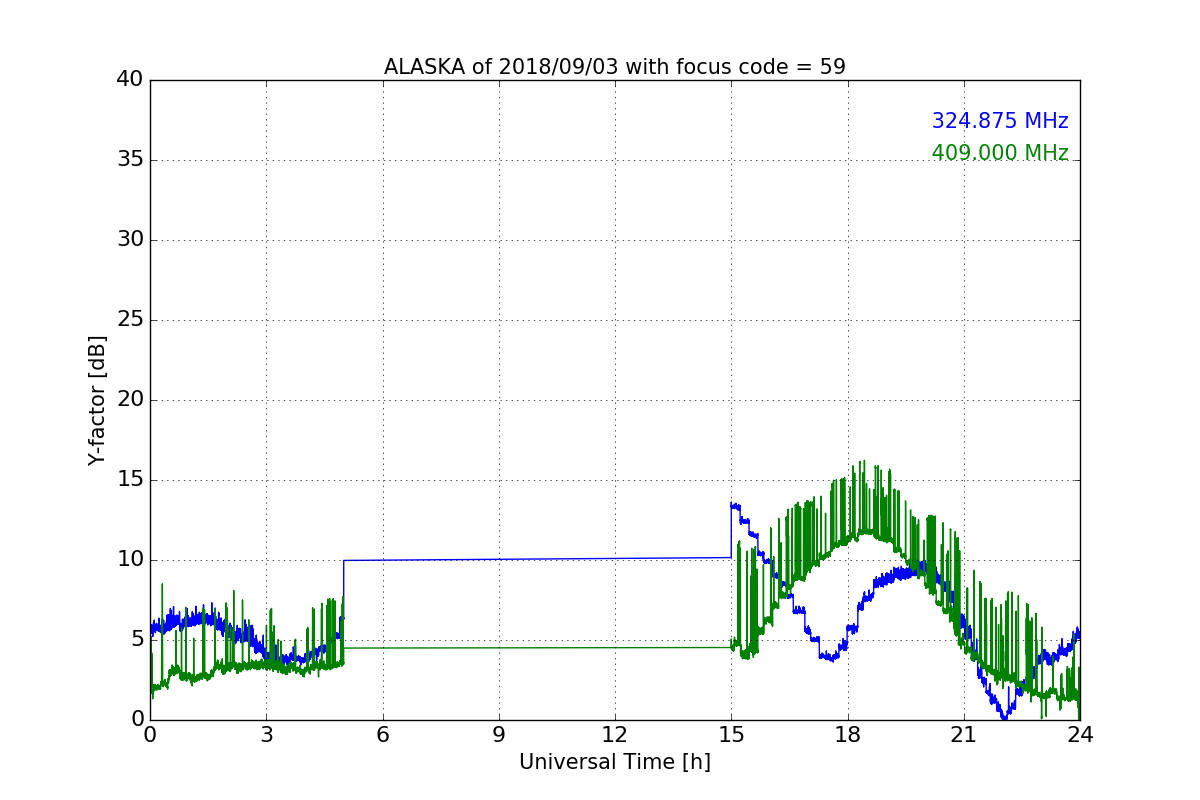The image size is (1200, 800).
Task: Click the y-axis tick label '40'
Action: [x=130, y=80]
